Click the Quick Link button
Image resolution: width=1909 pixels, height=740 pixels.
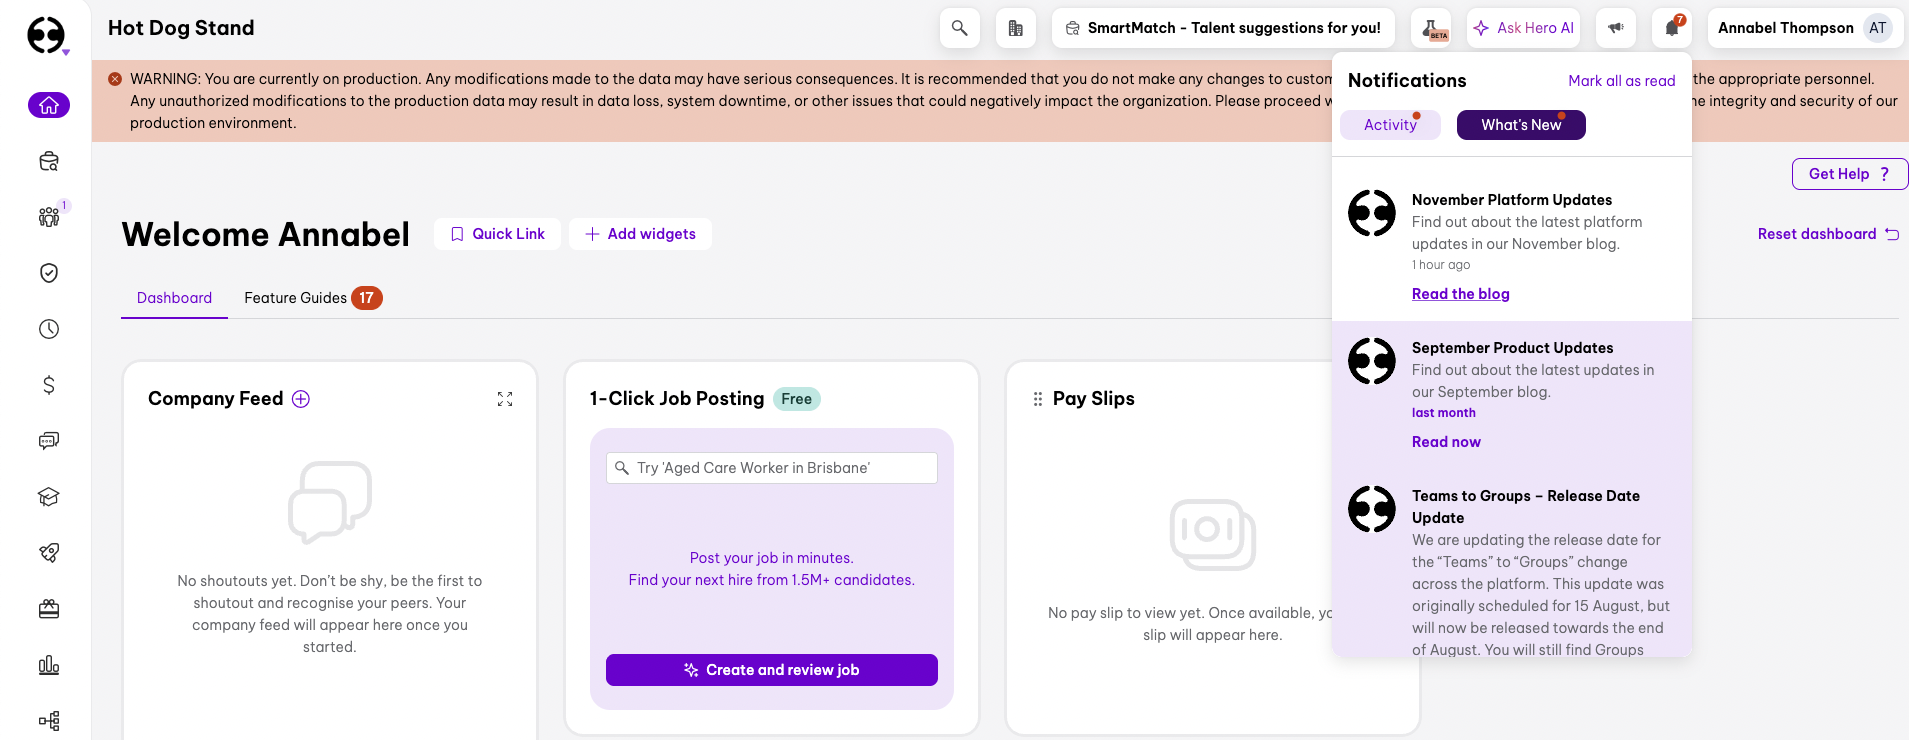click(x=498, y=234)
